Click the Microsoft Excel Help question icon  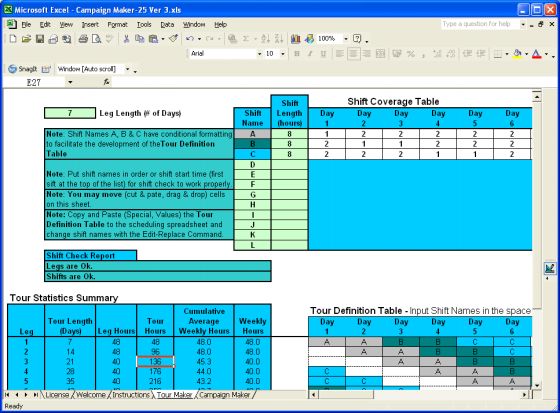[357, 39]
